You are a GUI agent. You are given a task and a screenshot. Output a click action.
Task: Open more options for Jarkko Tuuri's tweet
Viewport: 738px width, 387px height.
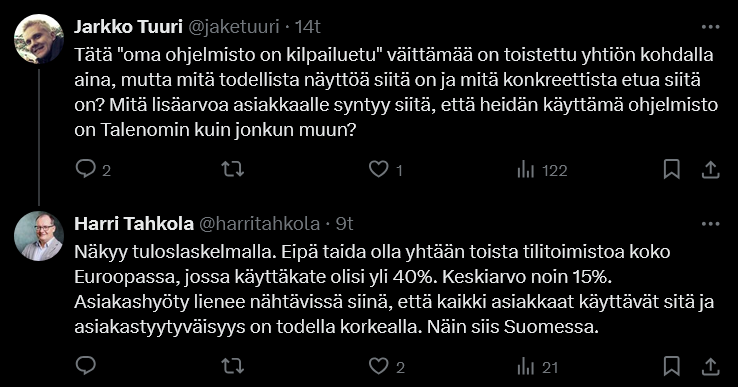pos(710,27)
